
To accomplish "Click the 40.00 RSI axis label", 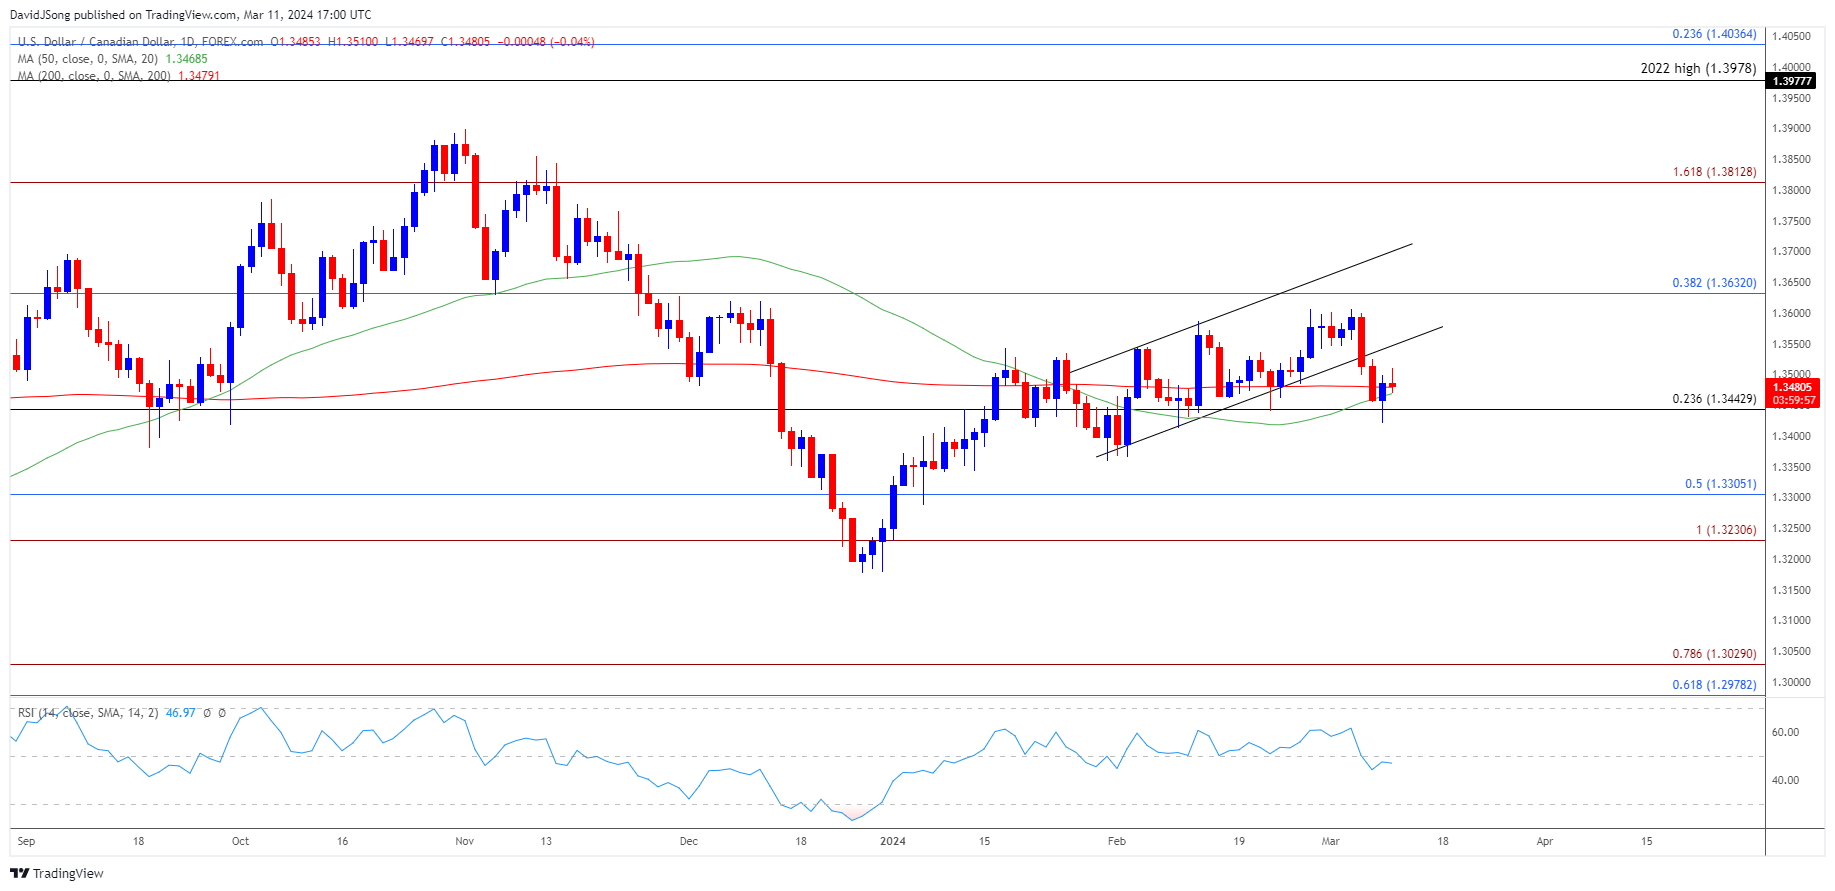I will 1785,780.
